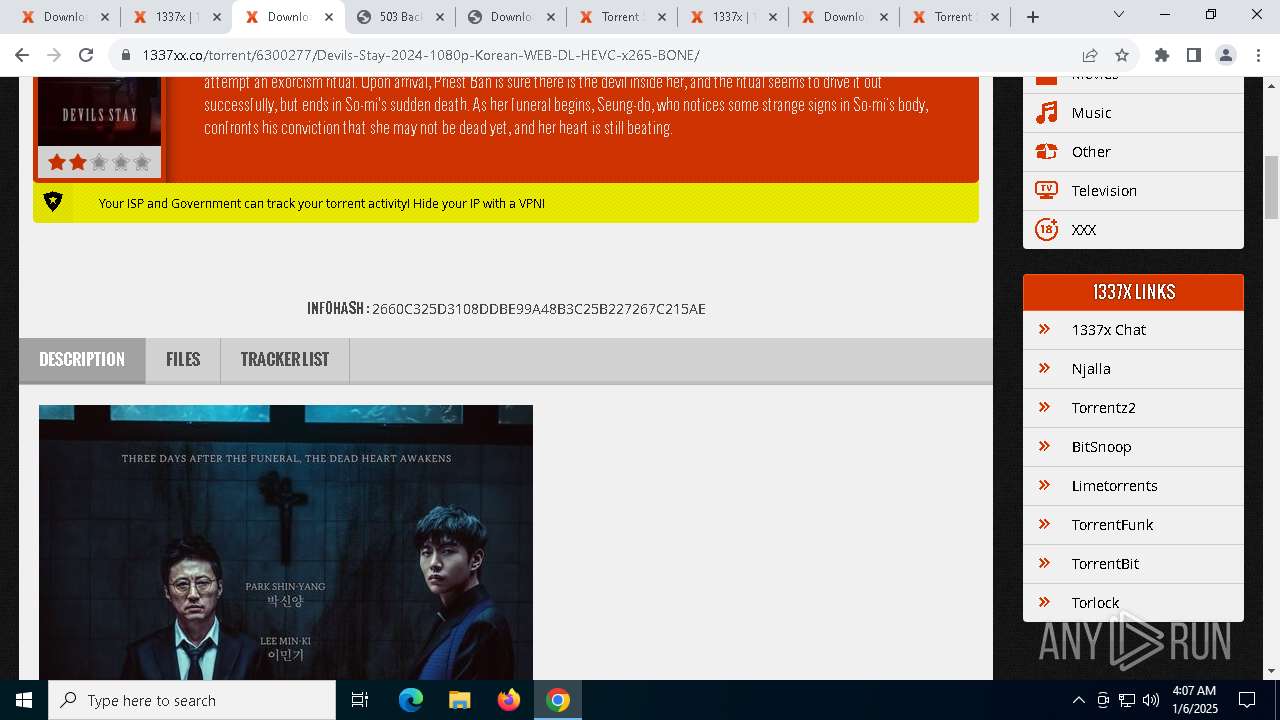Open the Television category icon
Image resolution: width=1280 pixels, height=720 pixels.
(x=1046, y=190)
